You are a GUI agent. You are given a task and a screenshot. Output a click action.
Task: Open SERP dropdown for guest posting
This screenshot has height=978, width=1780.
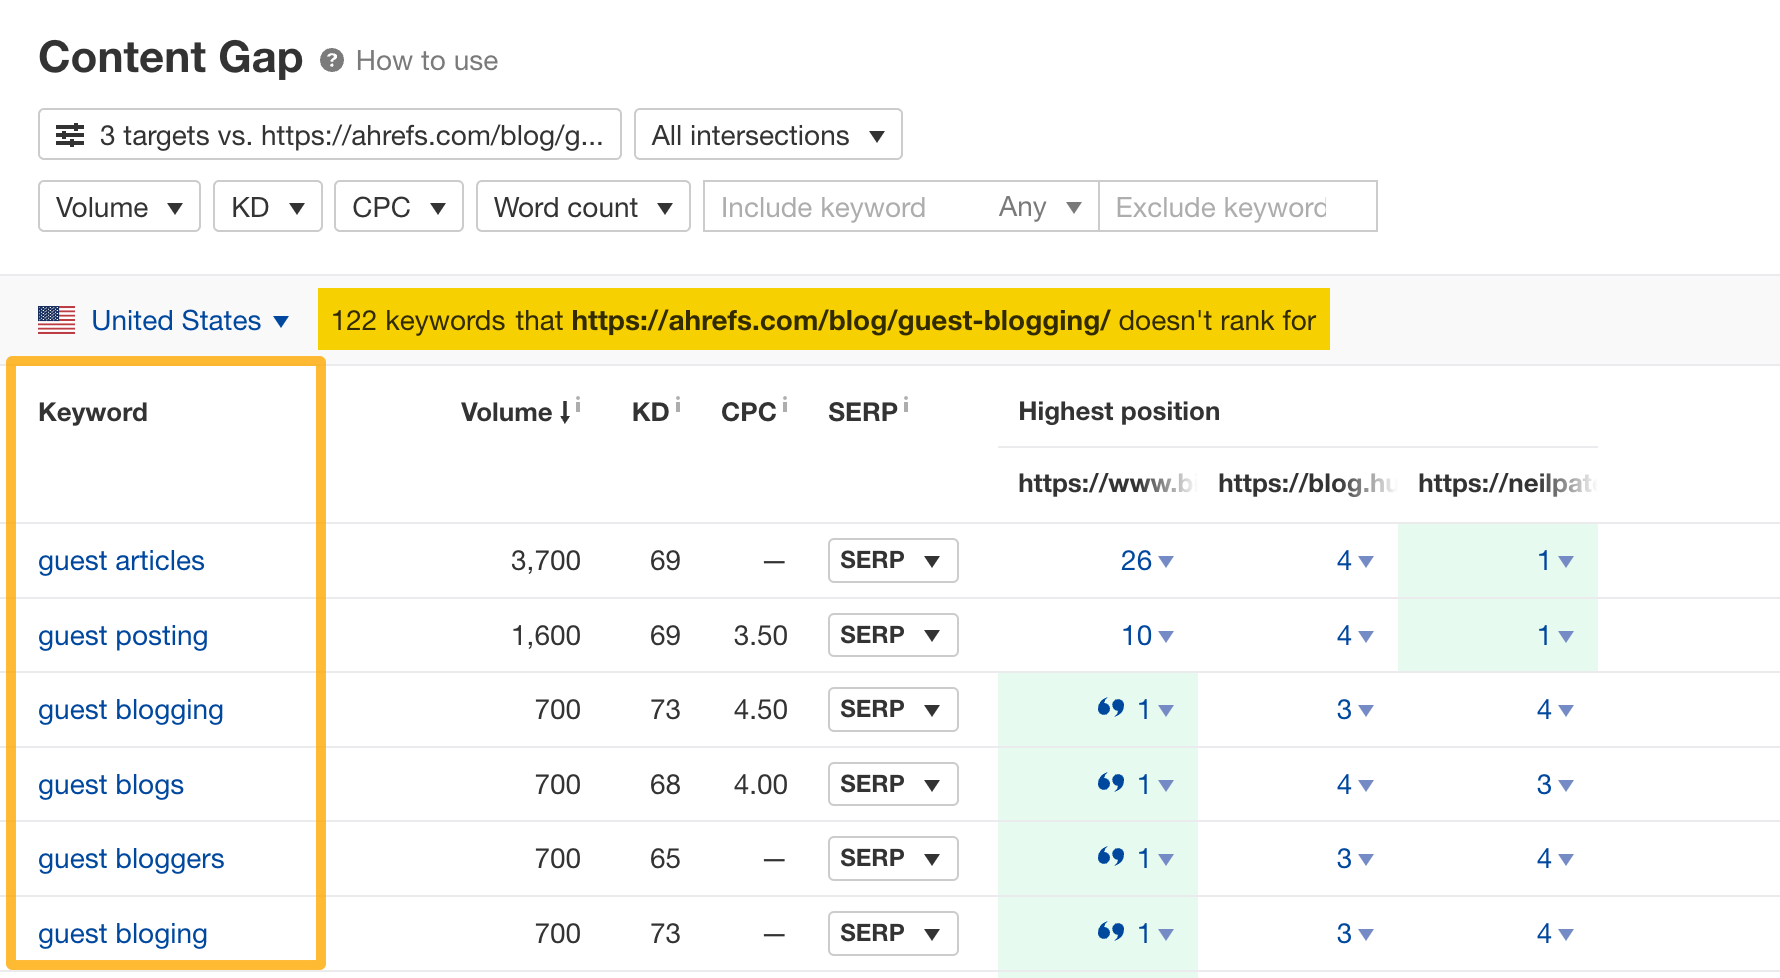(x=893, y=635)
